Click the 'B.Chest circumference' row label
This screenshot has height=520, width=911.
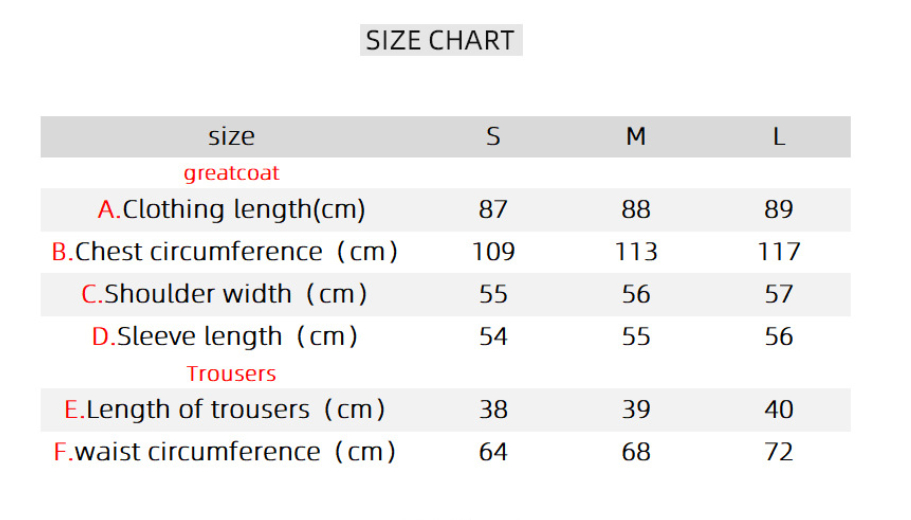coord(225,252)
